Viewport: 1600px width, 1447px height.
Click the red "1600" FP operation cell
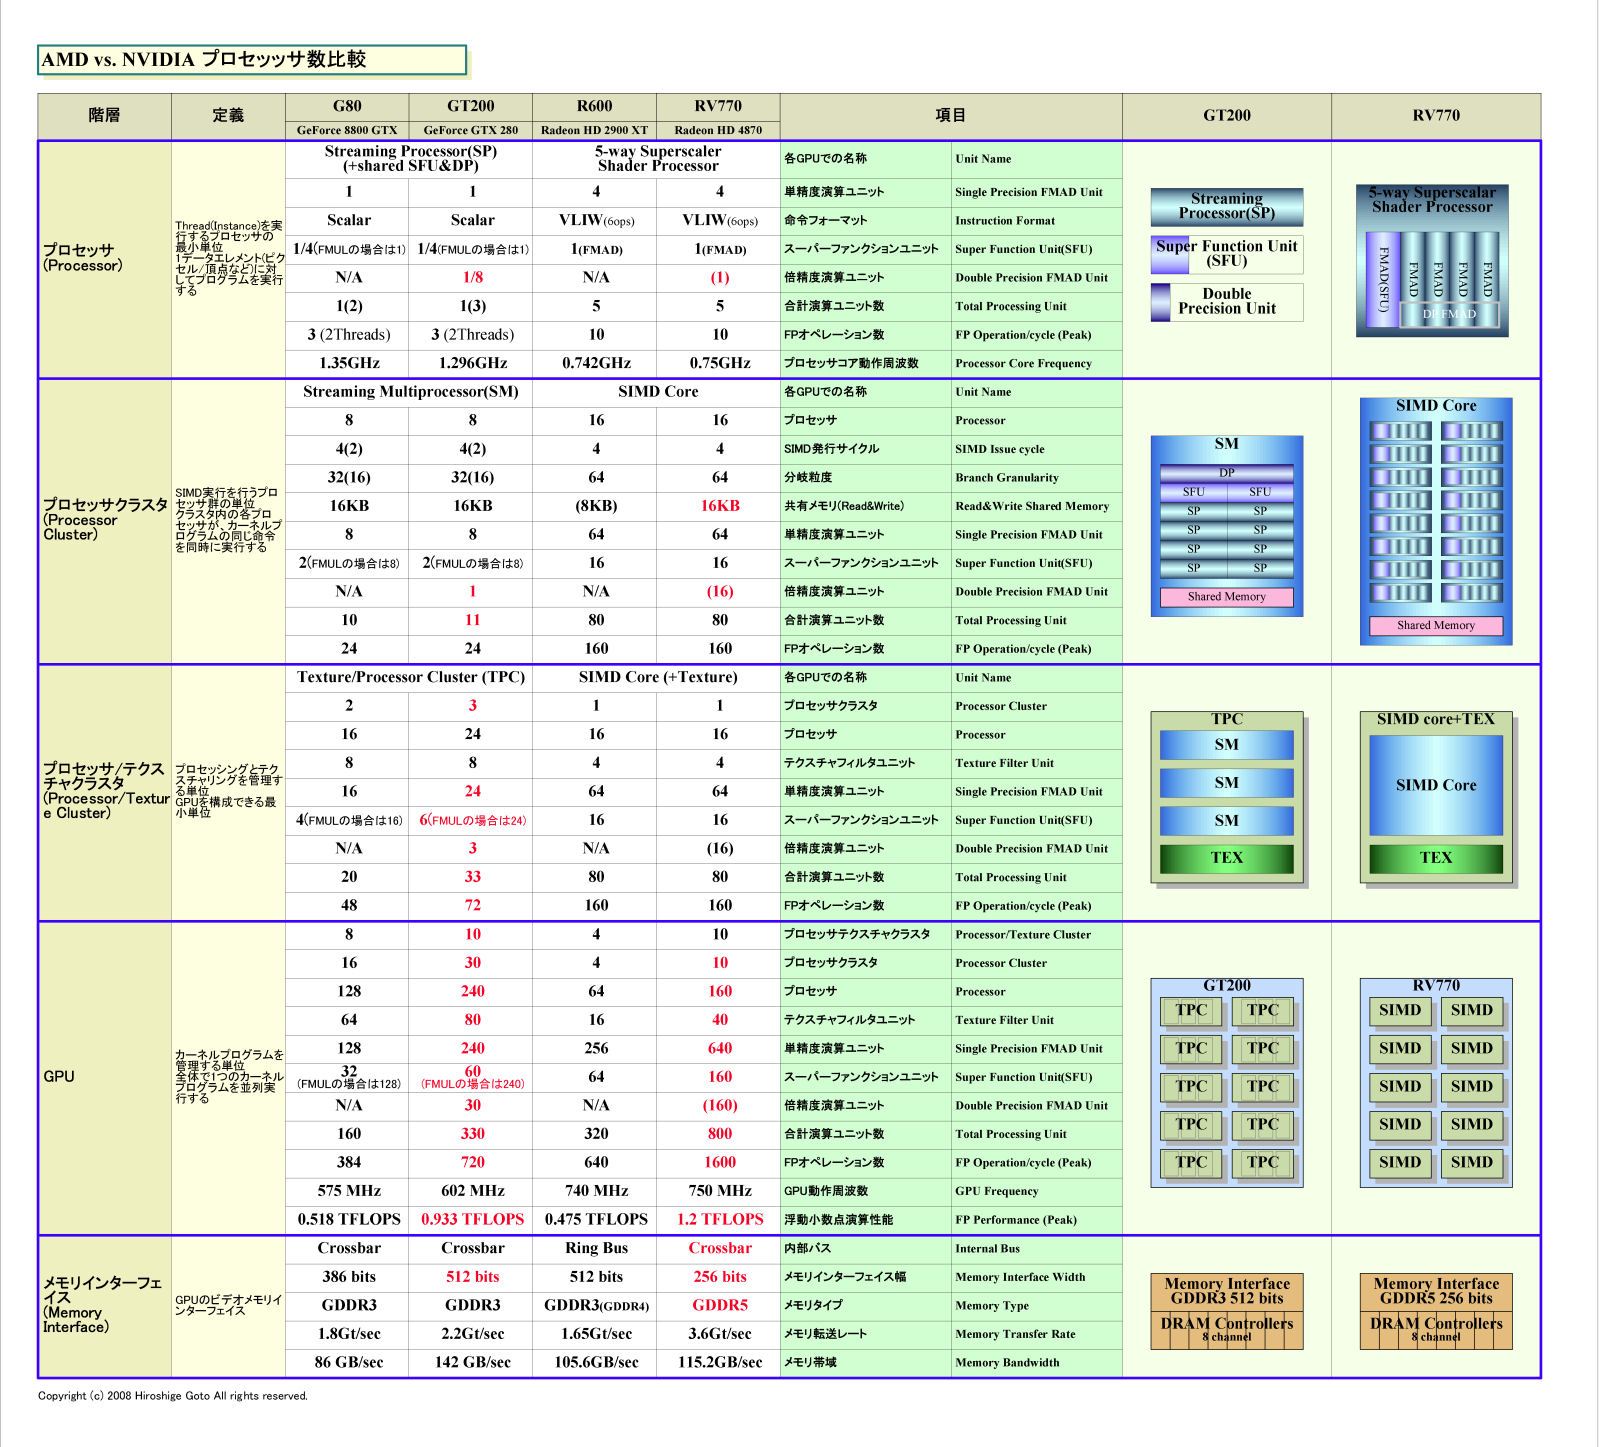point(720,1162)
